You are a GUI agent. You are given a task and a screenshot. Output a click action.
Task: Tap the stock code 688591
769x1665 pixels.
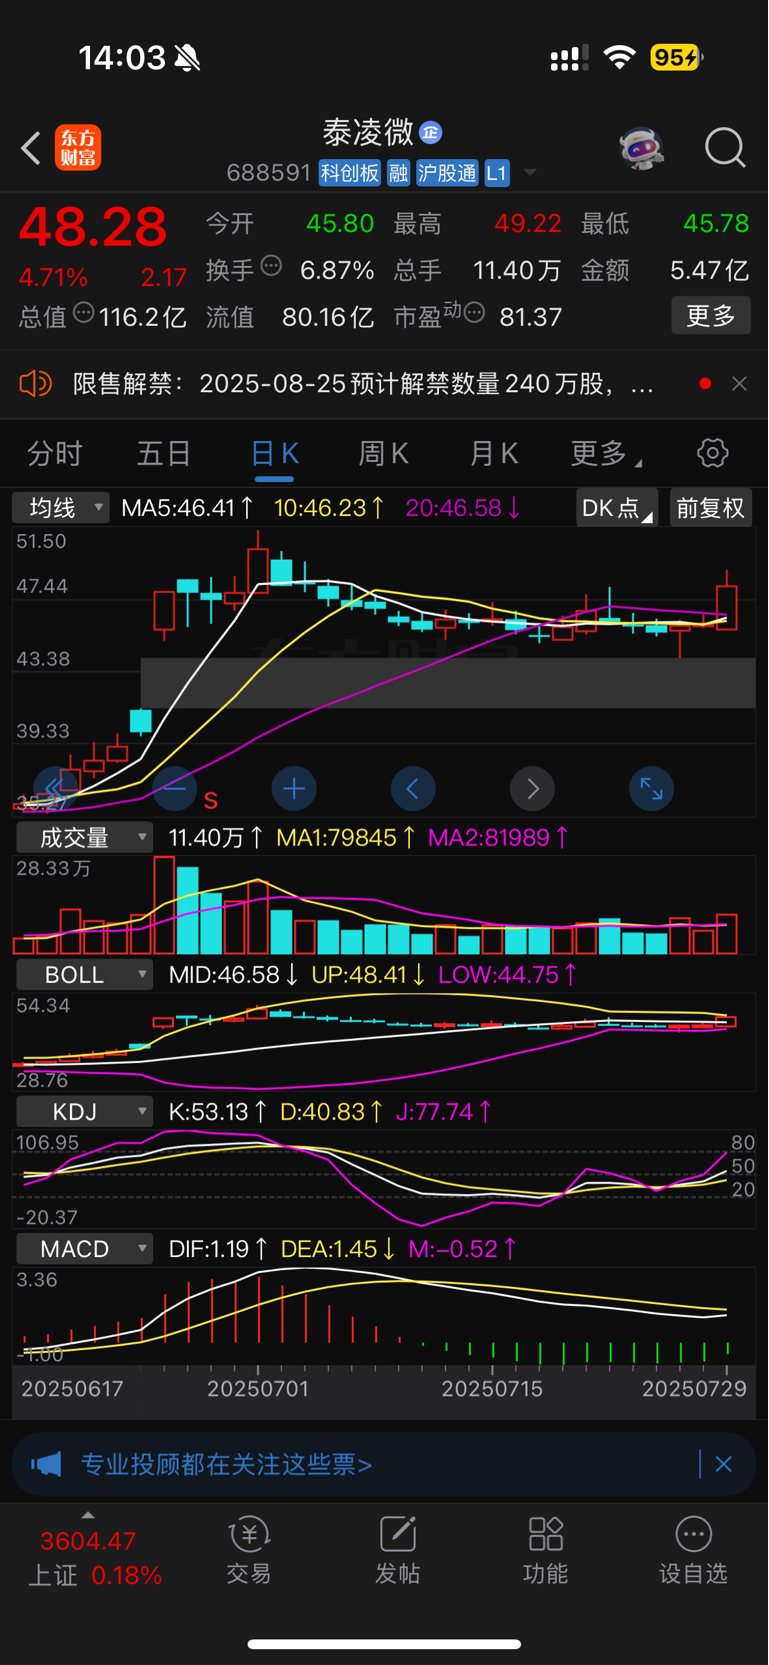(x=269, y=173)
